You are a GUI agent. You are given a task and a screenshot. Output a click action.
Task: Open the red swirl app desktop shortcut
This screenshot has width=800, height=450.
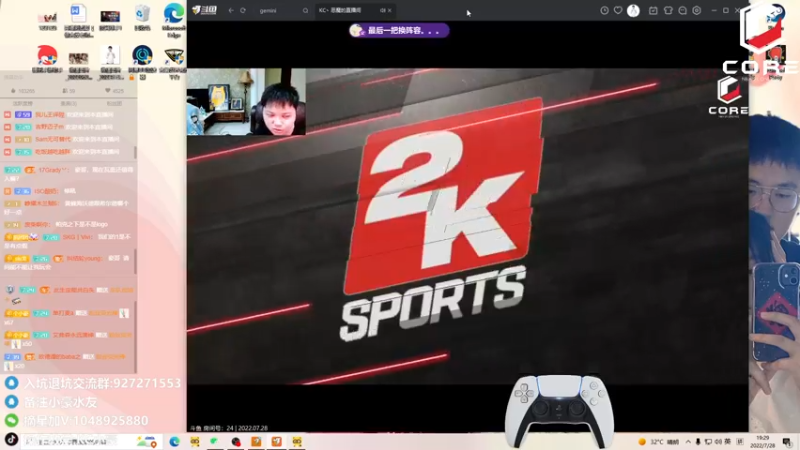pyautogui.click(x=47, y=59)
